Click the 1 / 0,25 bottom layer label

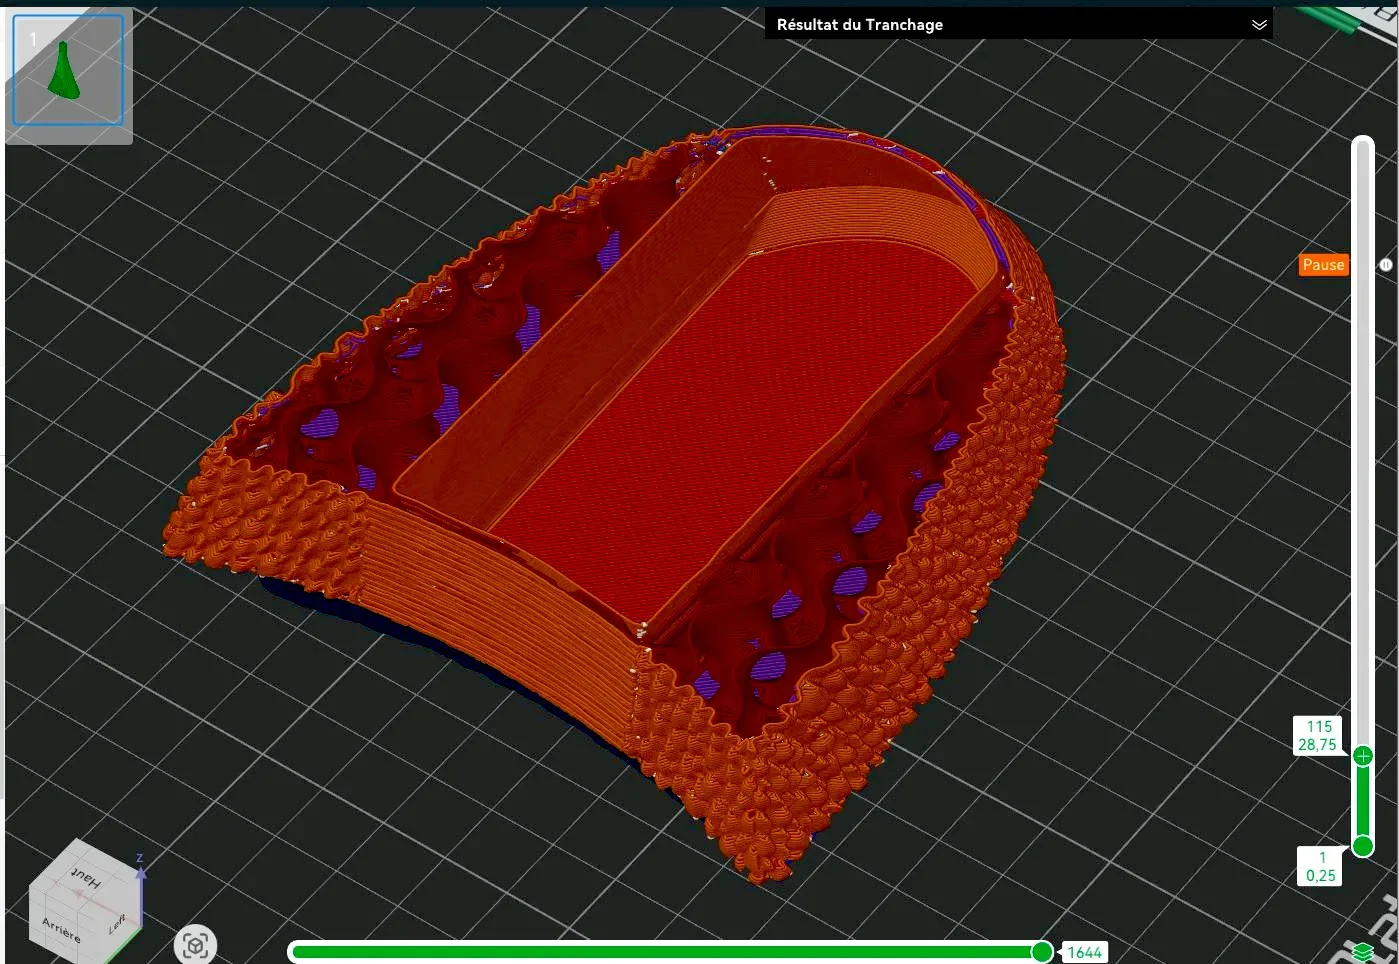click(x=1321, y=866)
